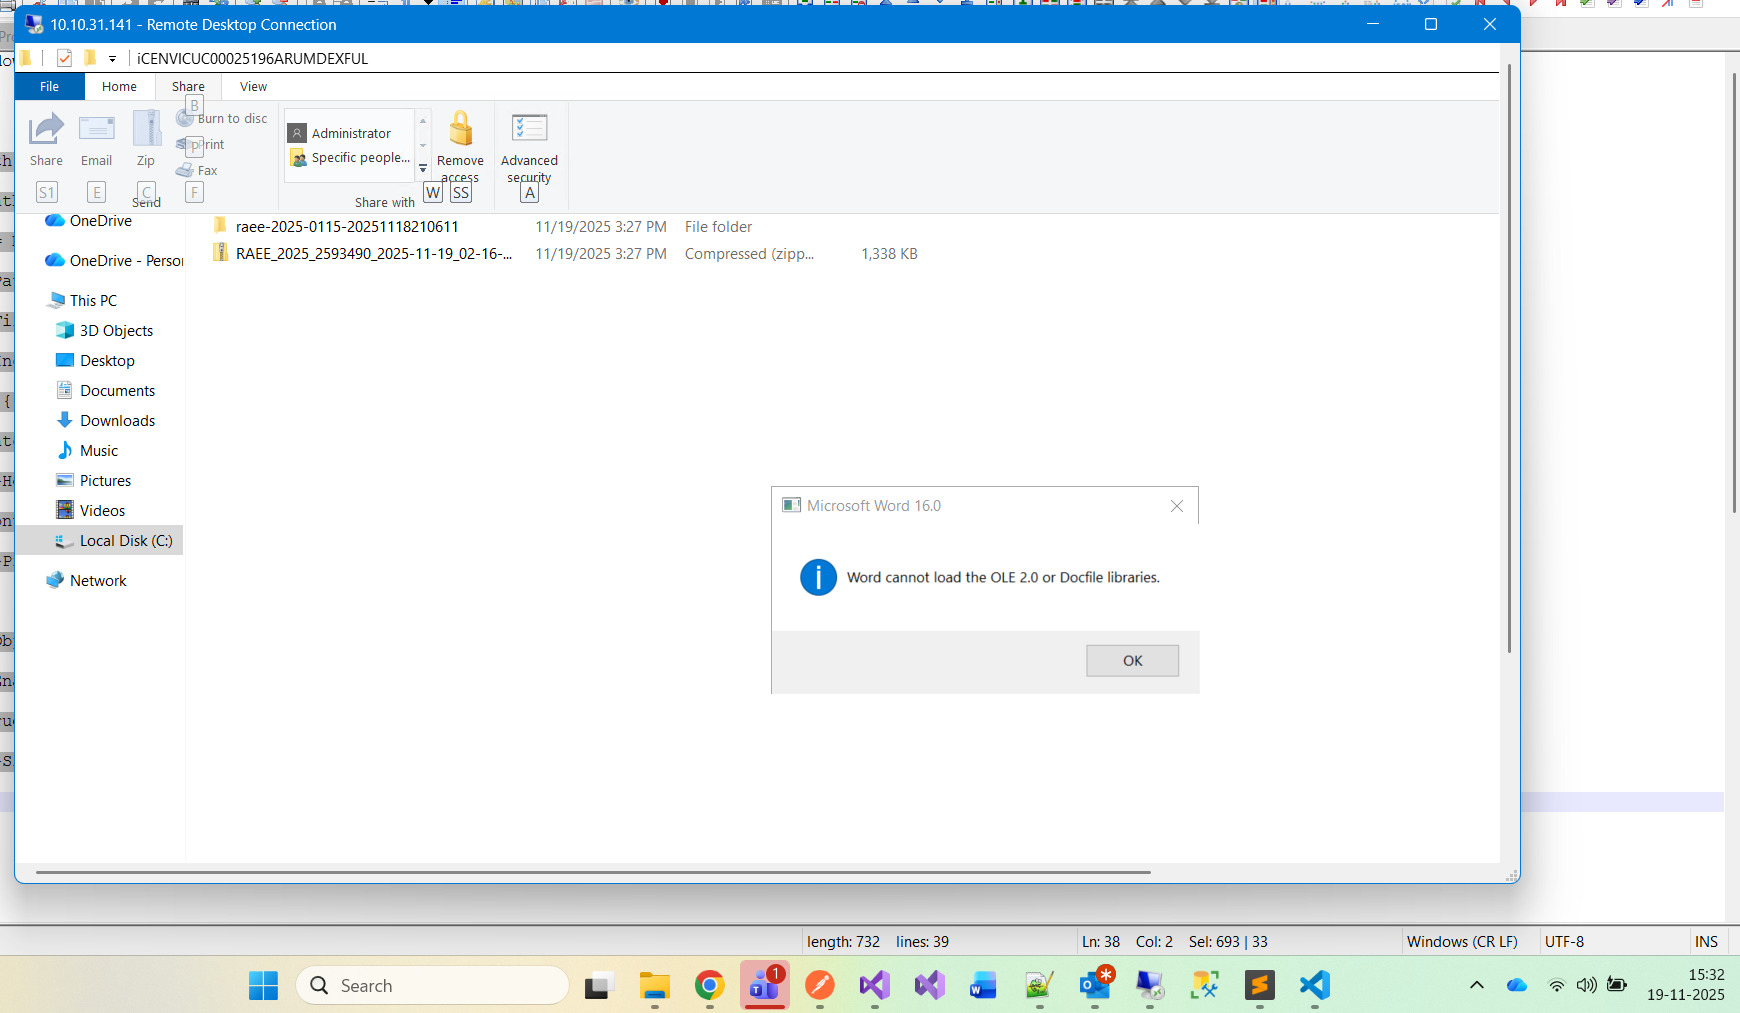Select the raee-2025-0115 folder

346,227
